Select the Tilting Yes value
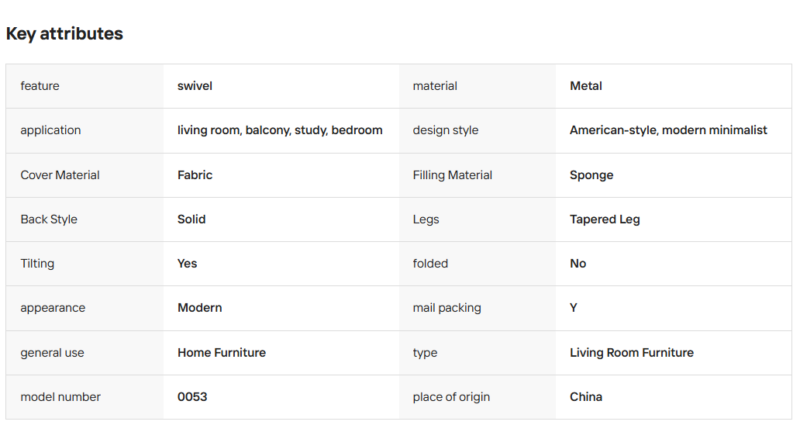The width and height of the screenshot is (800, 425). (x=187, y=263)
